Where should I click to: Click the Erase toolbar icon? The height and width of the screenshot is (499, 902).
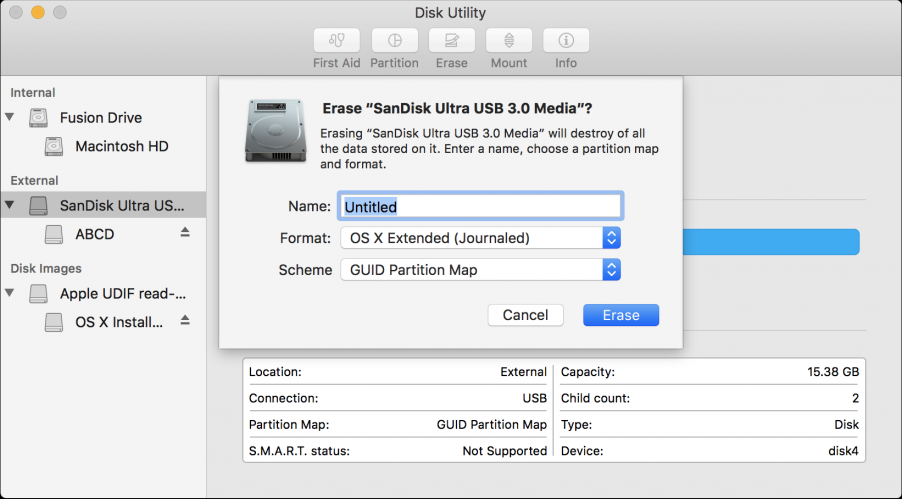pos(451,41)
